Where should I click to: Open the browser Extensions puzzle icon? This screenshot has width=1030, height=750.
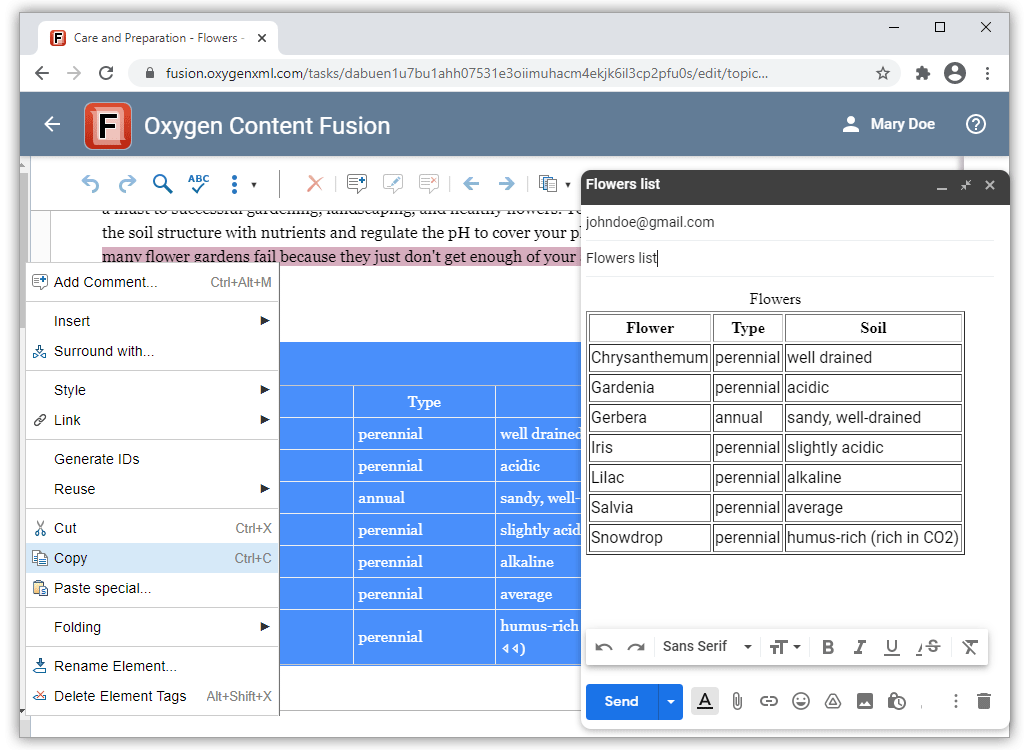pyautogui.click(x=922, y=74)
